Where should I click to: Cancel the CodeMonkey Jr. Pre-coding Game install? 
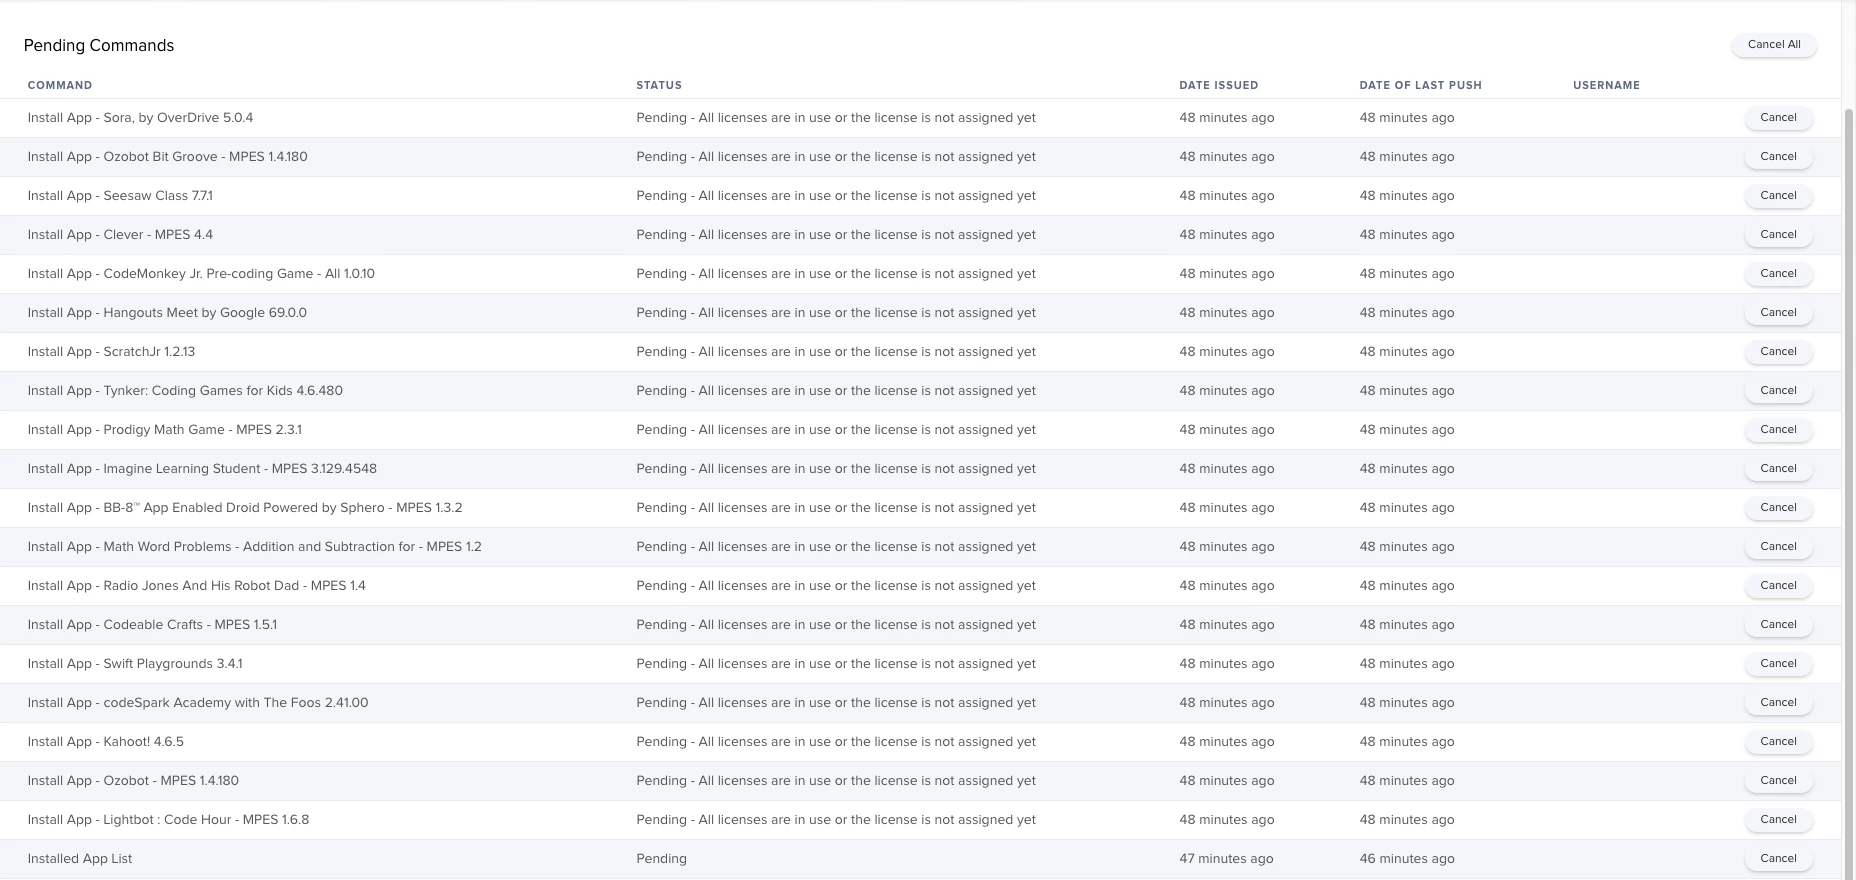pyautogui.click(x=1778, y=274)
